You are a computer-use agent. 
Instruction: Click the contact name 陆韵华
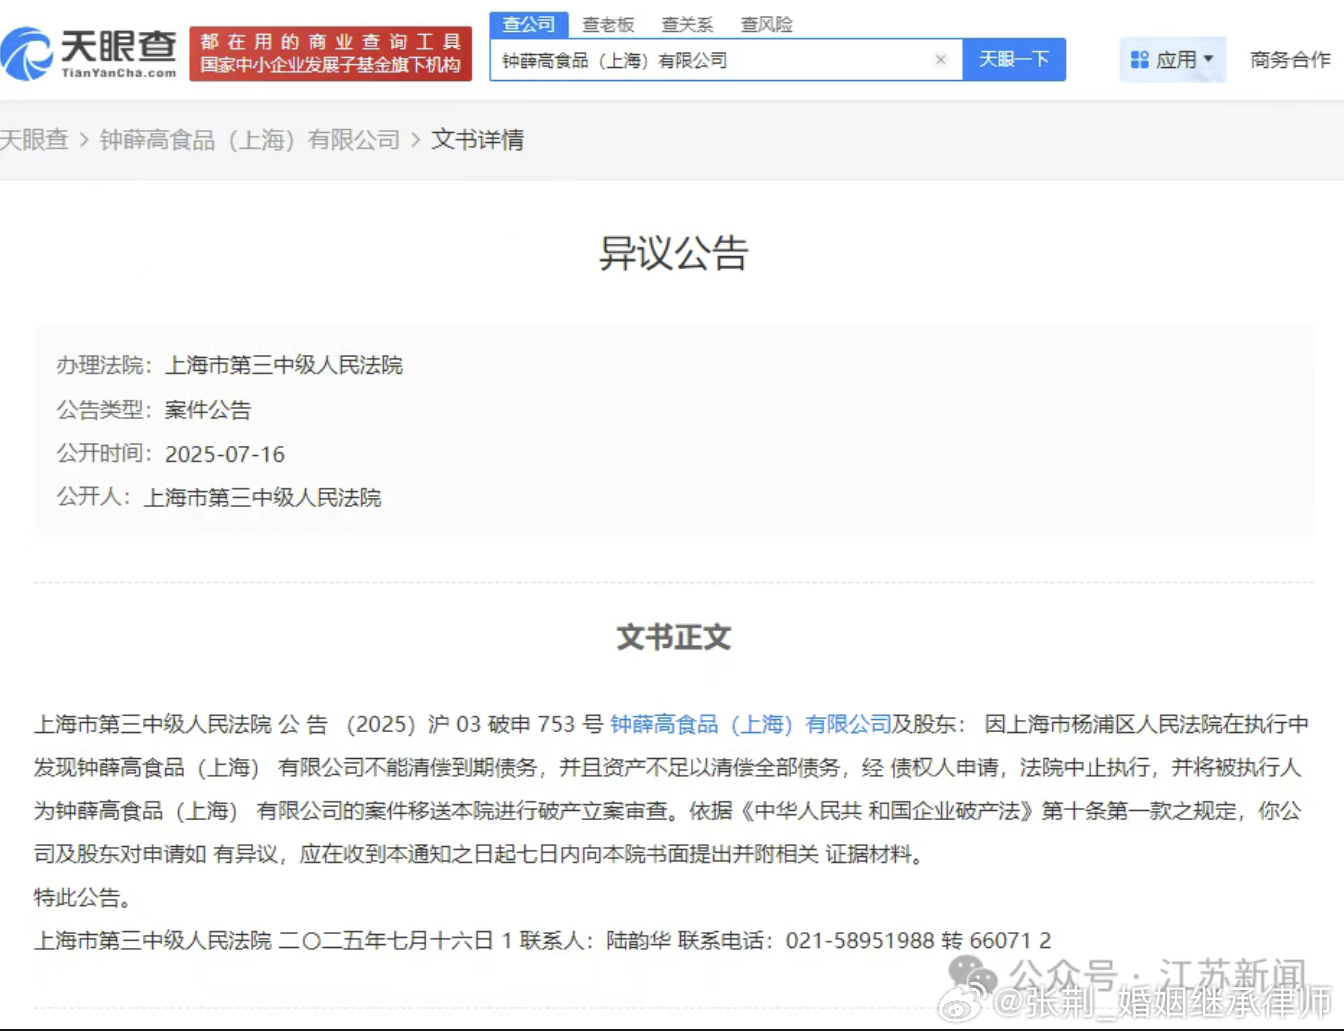click(x=638, y=940)
